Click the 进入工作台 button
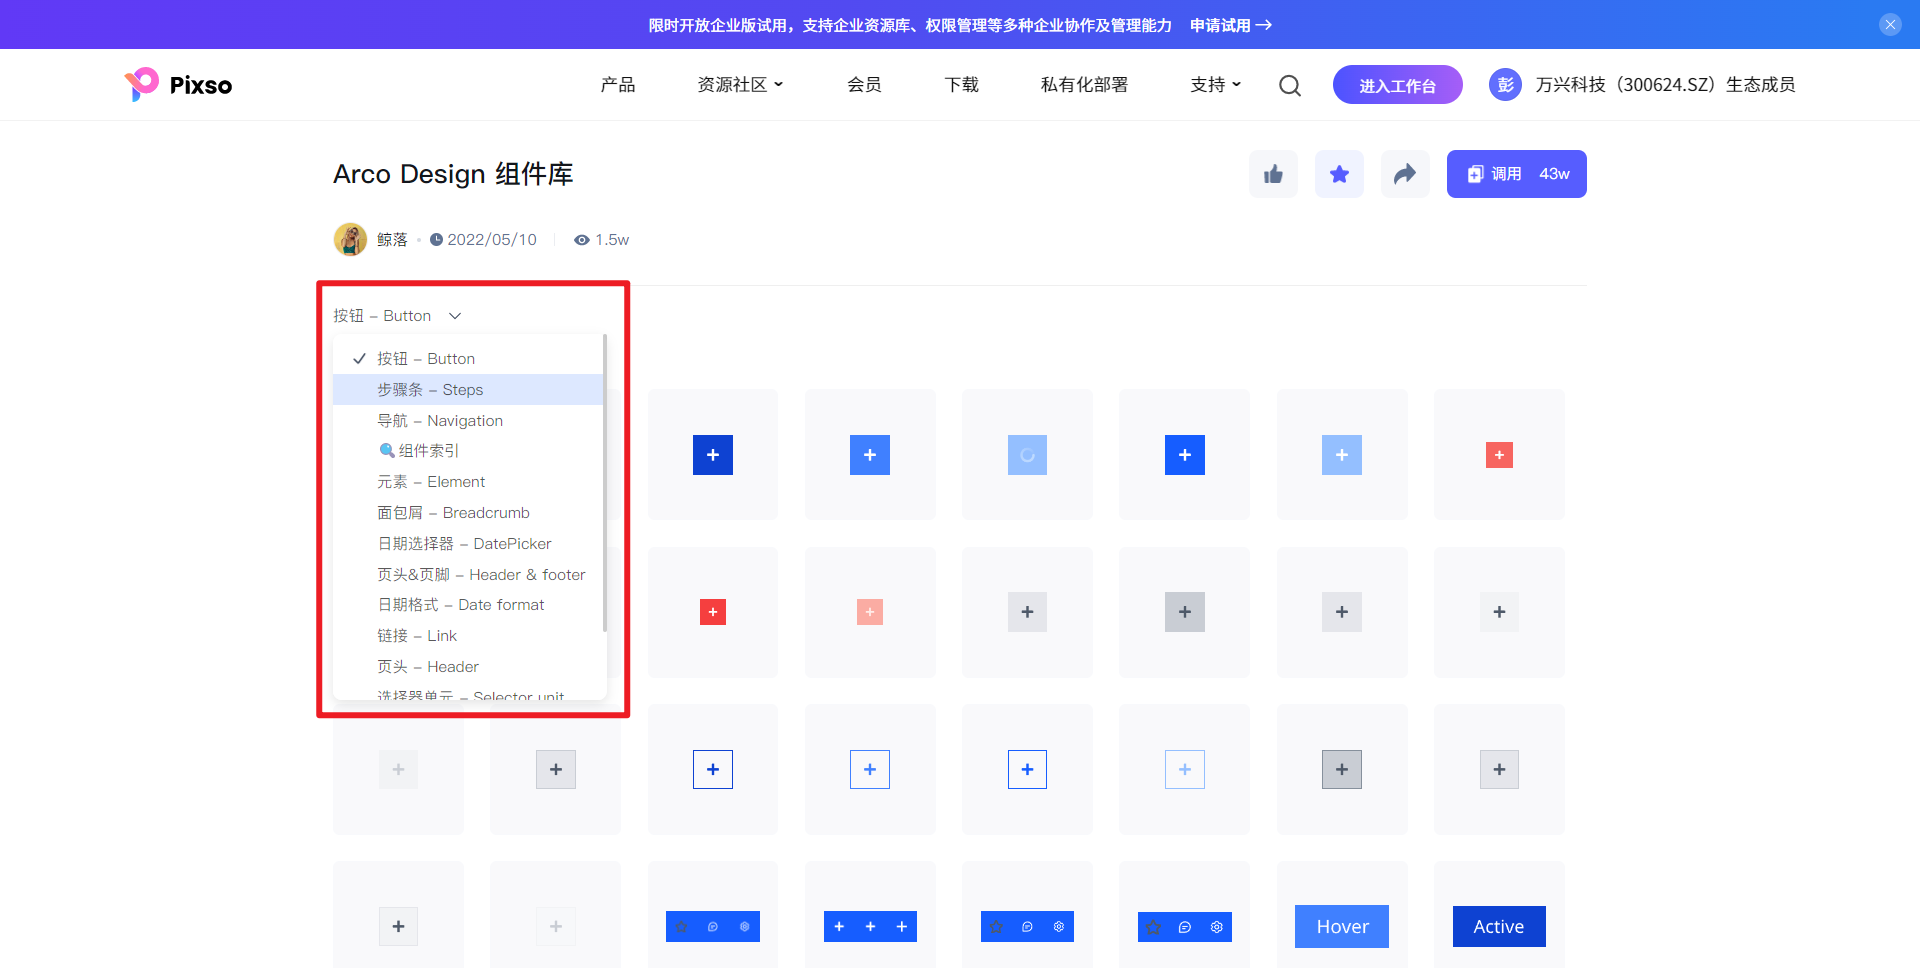The image size is (1920, 968). pos(1397,85)
